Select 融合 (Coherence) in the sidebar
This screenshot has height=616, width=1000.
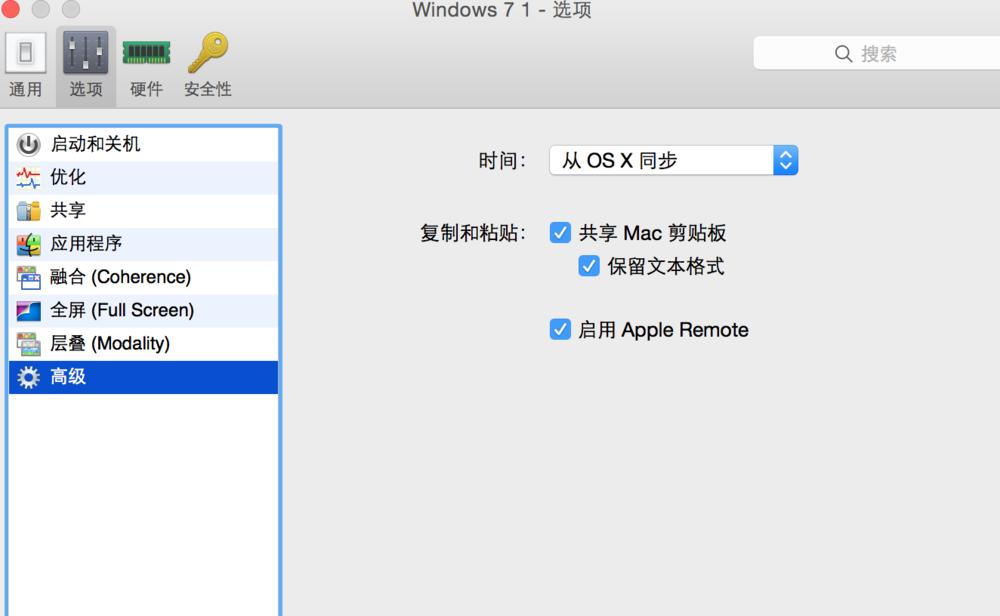[143, 277]
